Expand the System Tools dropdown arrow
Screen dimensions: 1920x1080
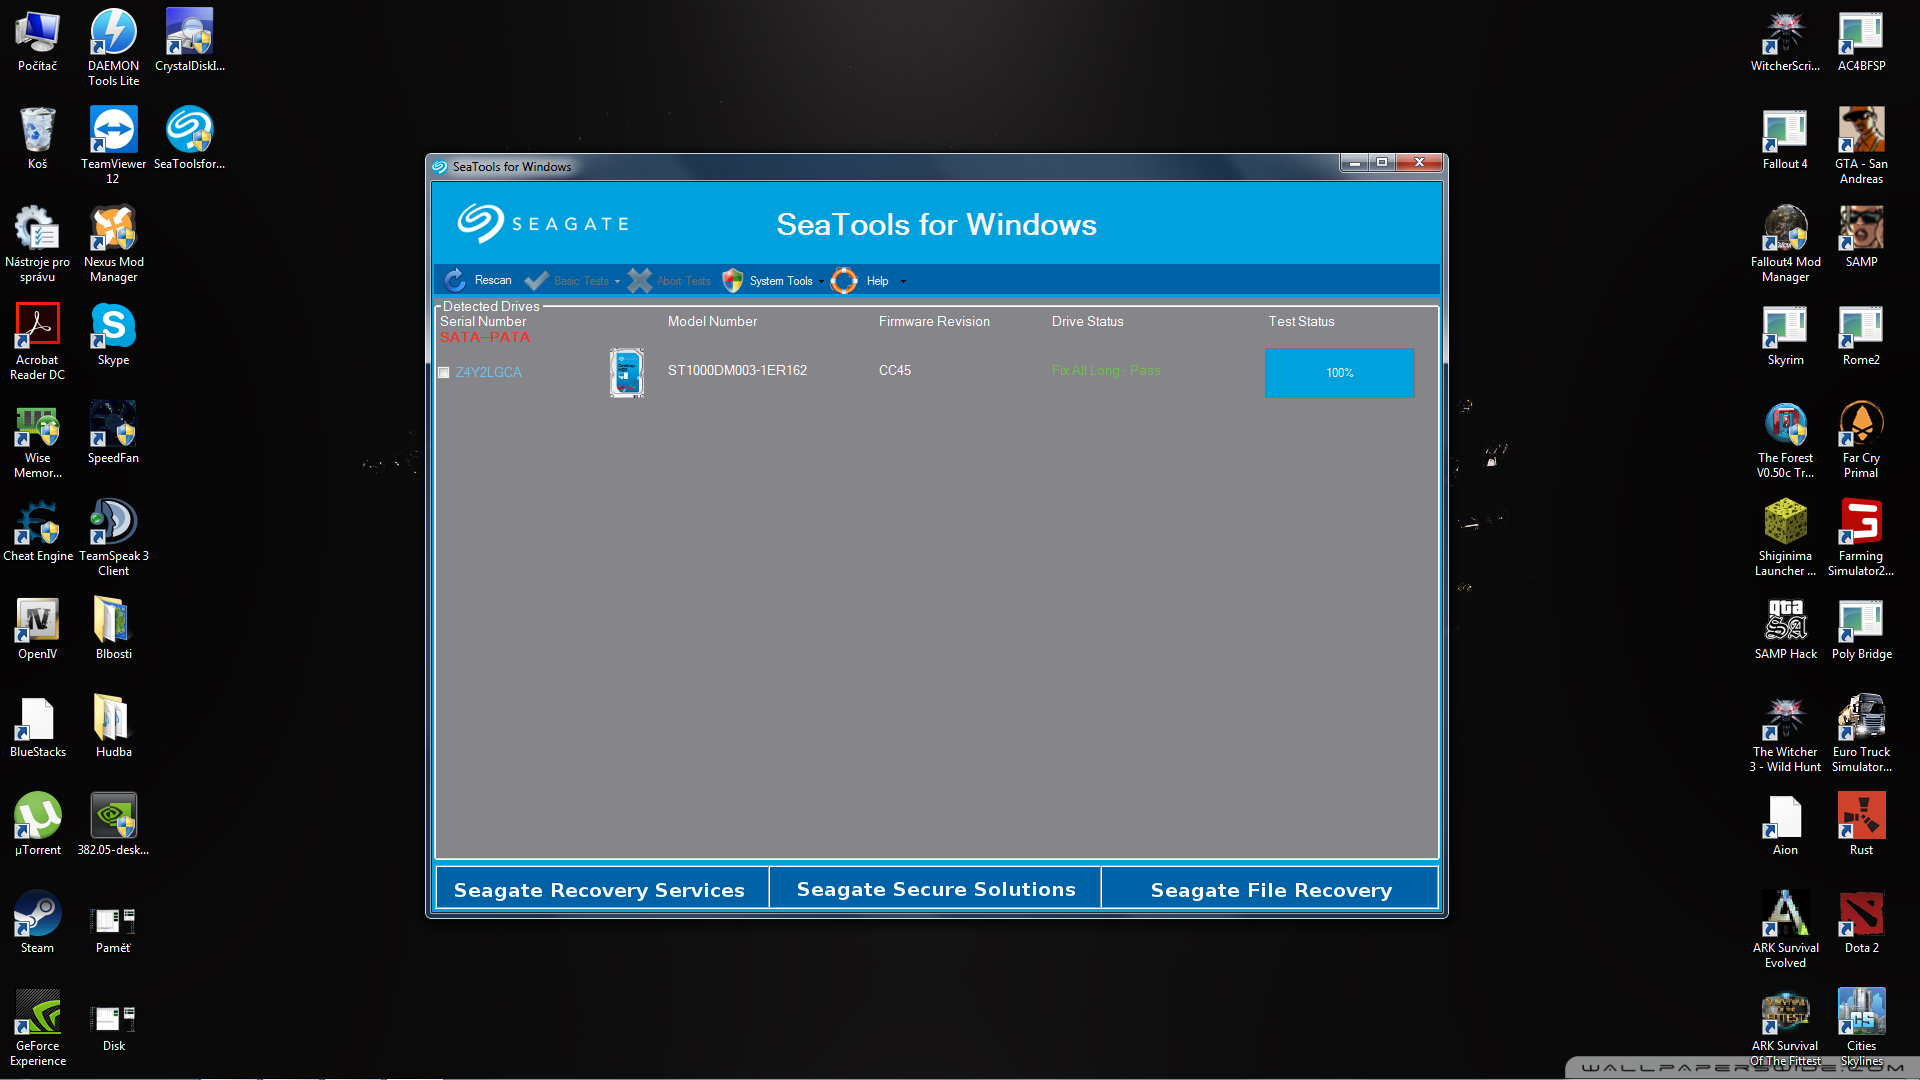(x=821, y=282)
